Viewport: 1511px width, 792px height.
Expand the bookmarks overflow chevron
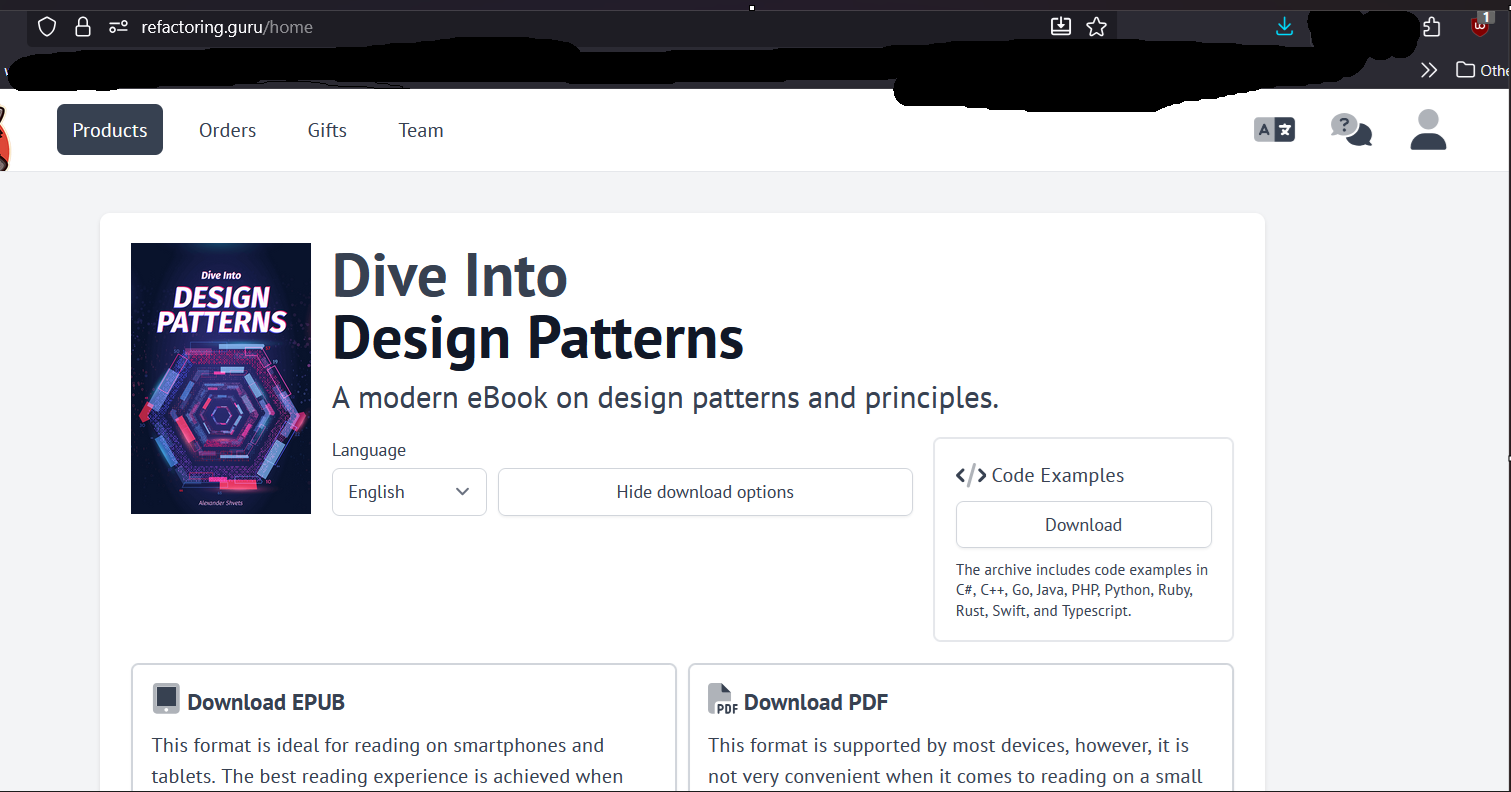1428,70
